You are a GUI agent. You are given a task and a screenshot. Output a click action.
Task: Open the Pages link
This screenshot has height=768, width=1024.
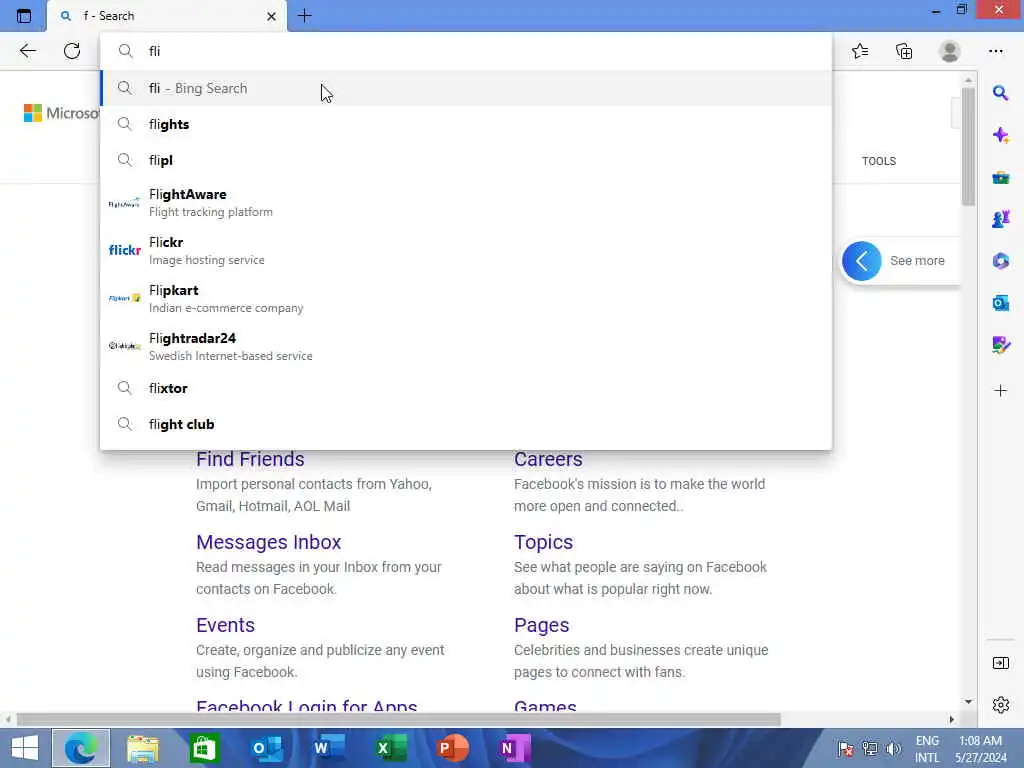(x=541, y=625)
